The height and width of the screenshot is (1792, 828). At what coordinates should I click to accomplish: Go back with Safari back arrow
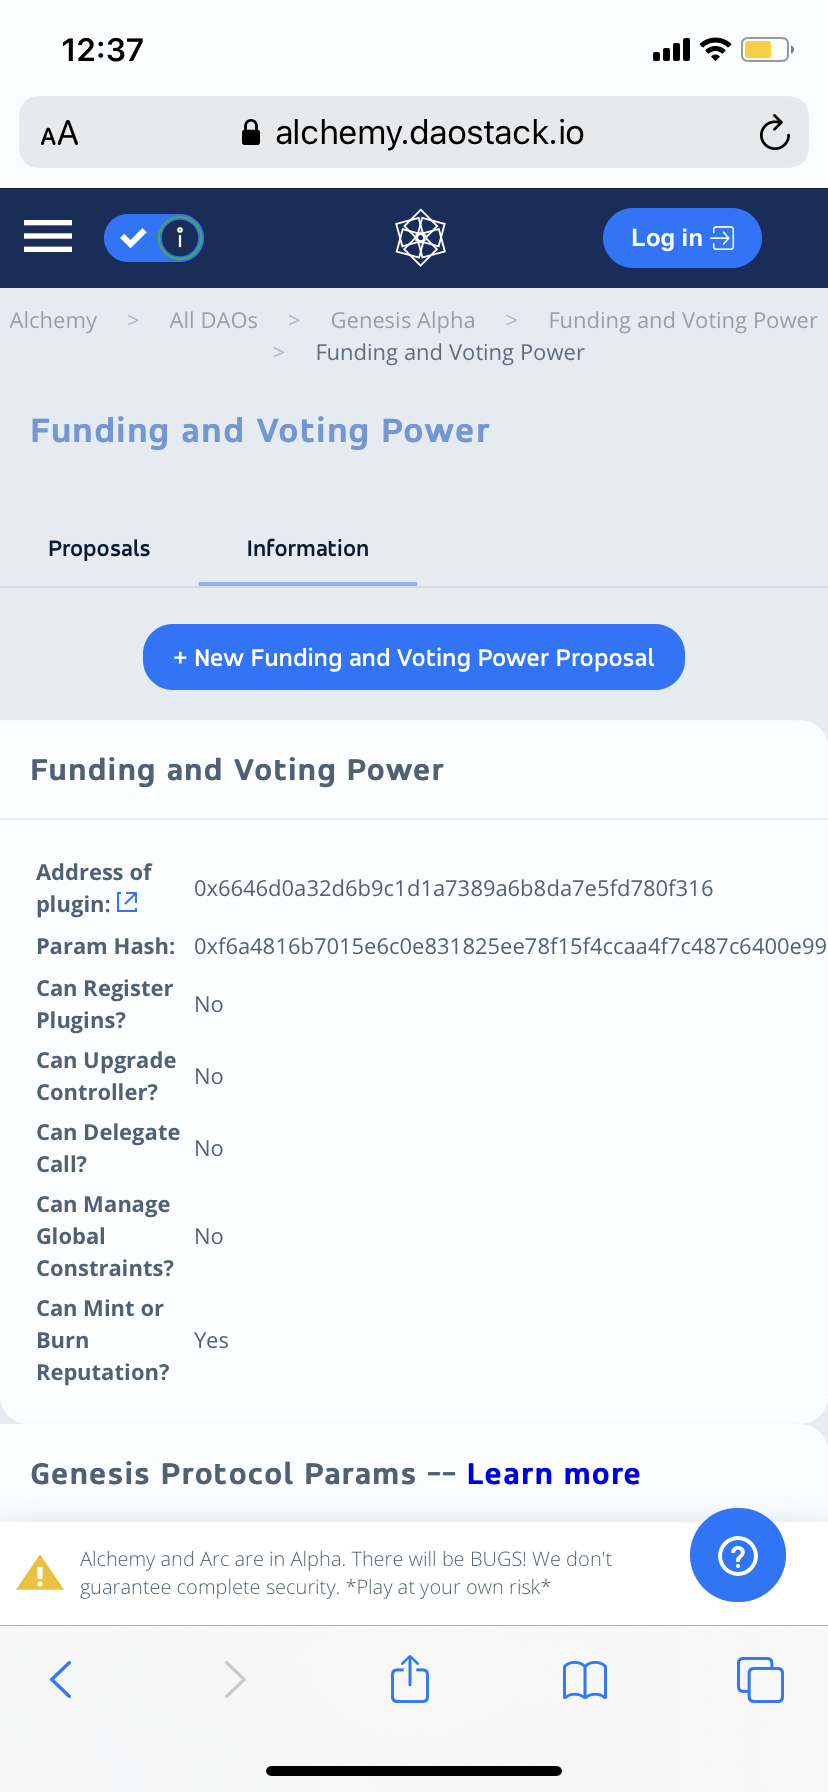click(x=61, y=1679)
